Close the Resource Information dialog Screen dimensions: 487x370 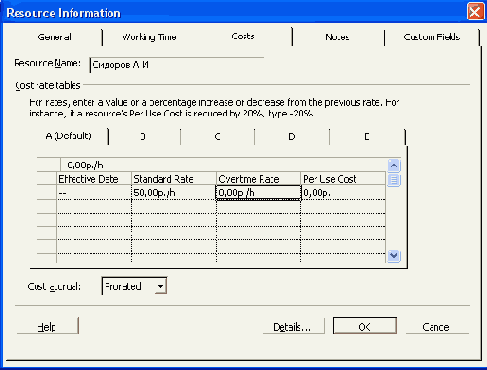[x=475, y=11]
